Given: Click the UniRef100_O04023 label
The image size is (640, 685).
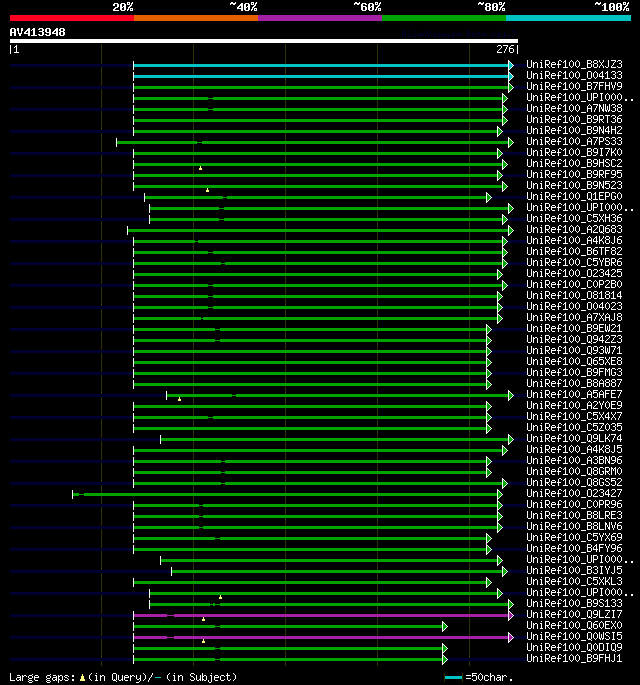Looking at the screenshot, I should [574, 306].
